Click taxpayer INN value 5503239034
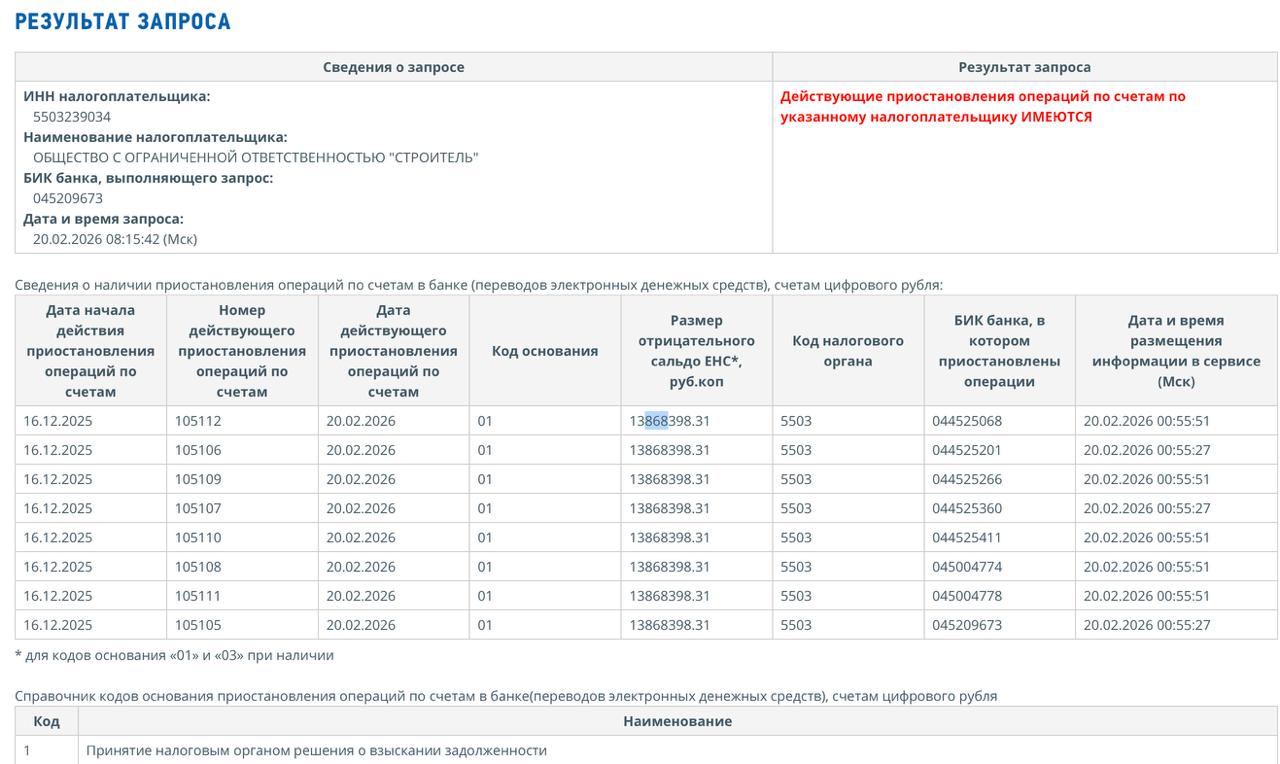The height and width of the screenshot is (764, 1280). pyautogui.click(x=72, y=117)
